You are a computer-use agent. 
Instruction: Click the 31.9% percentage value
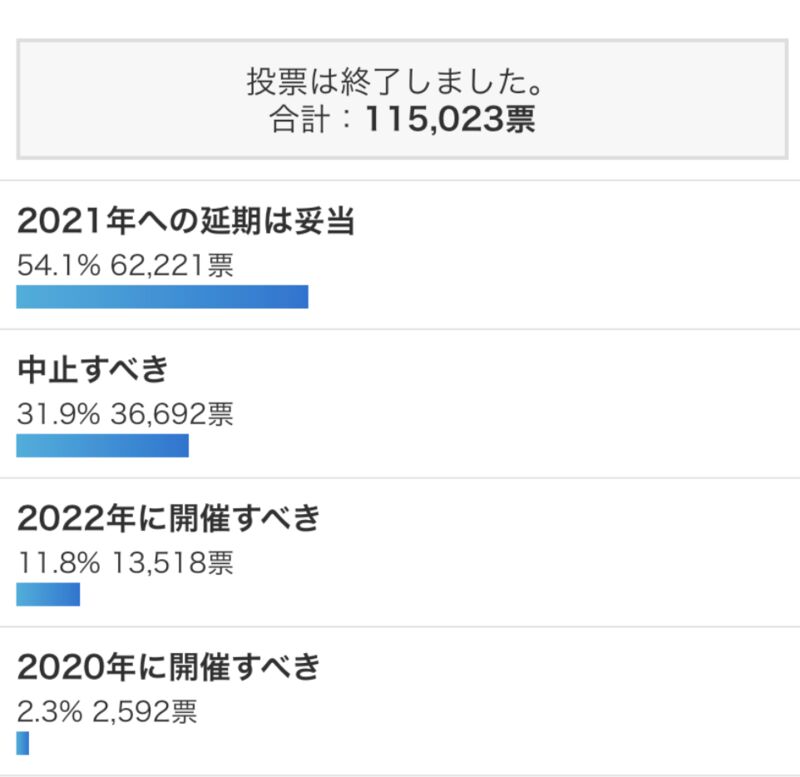pyautogui.click(x=58, y=414)
